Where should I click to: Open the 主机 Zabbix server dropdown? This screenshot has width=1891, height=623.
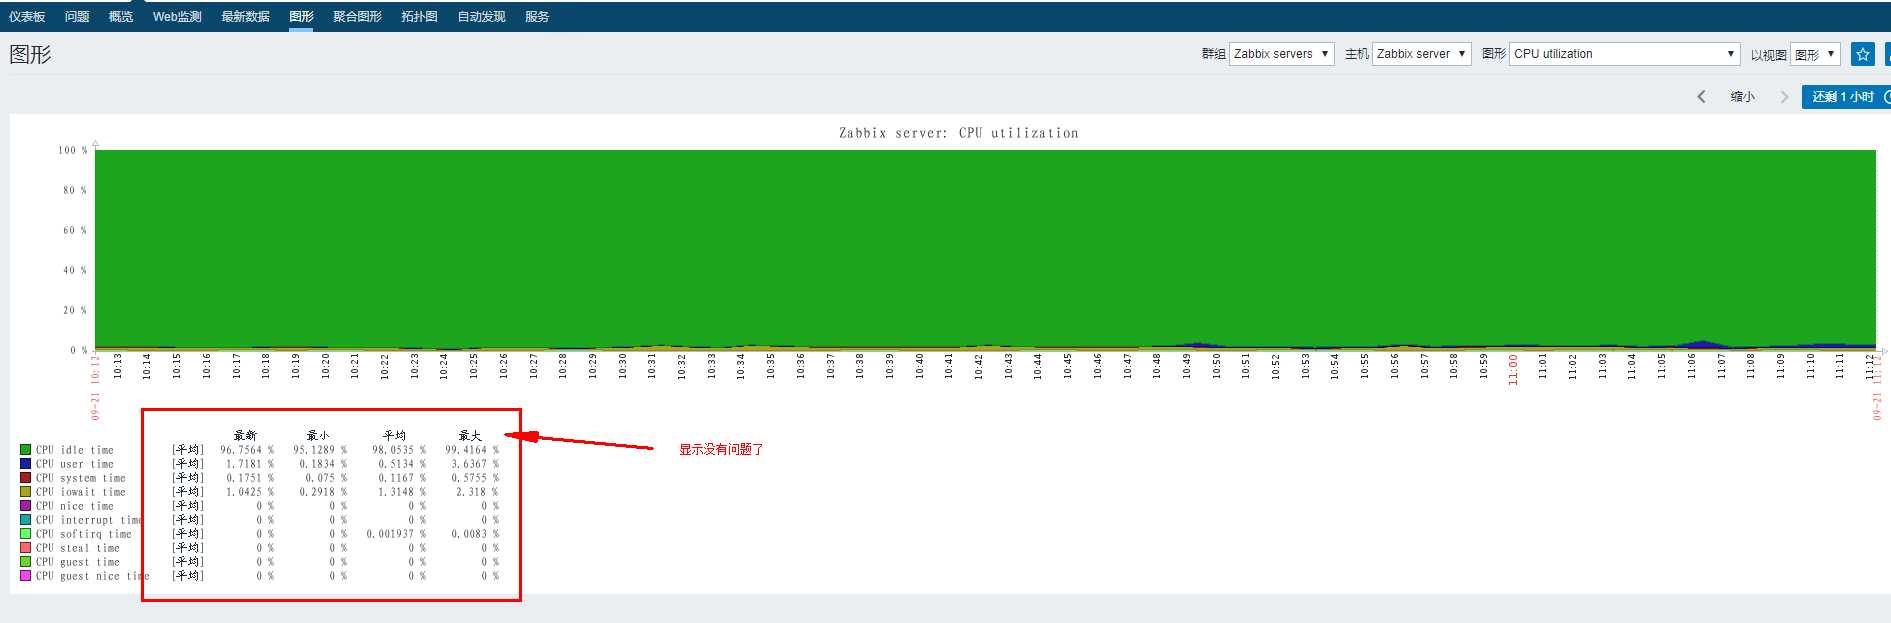coord(1421,54)
